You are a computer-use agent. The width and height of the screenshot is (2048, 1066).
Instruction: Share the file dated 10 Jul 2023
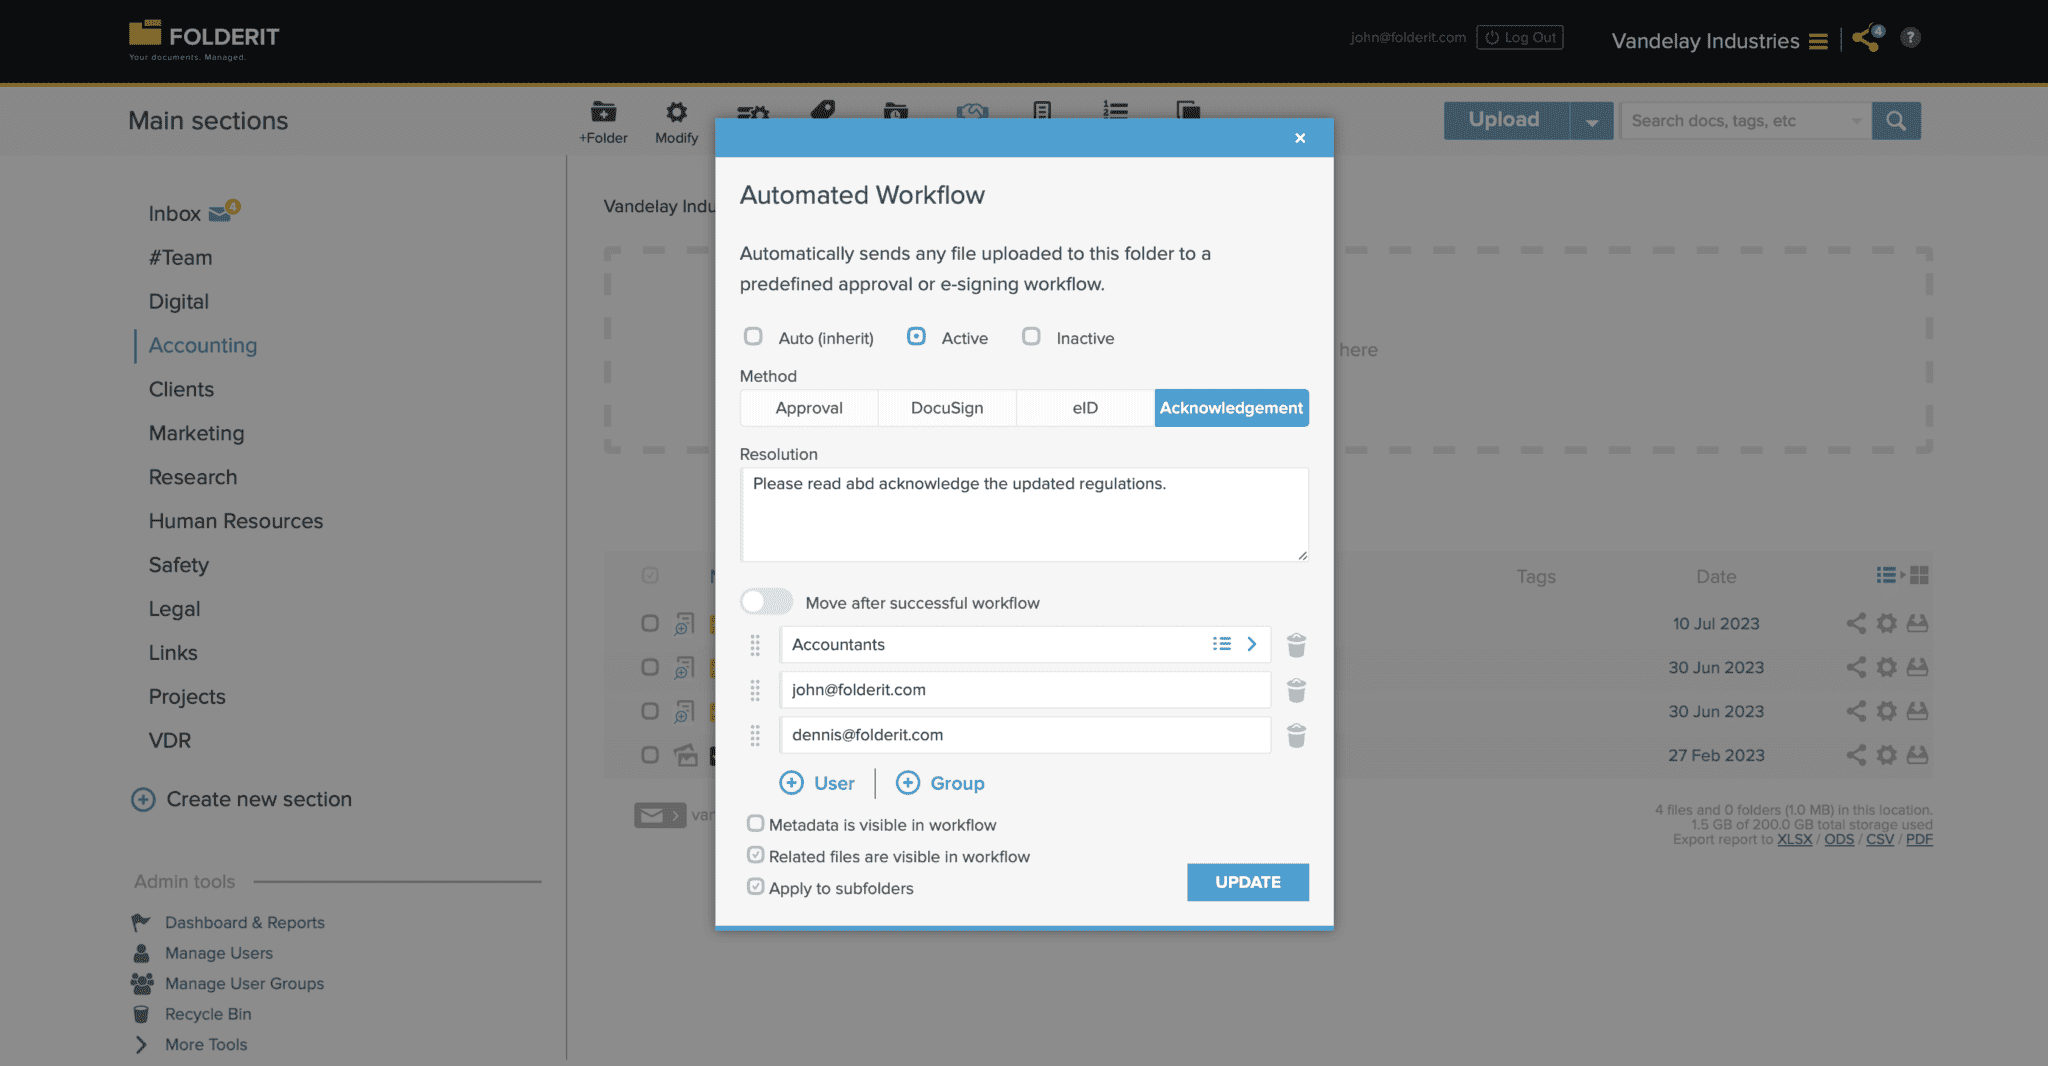click(x=1856, y=623)
